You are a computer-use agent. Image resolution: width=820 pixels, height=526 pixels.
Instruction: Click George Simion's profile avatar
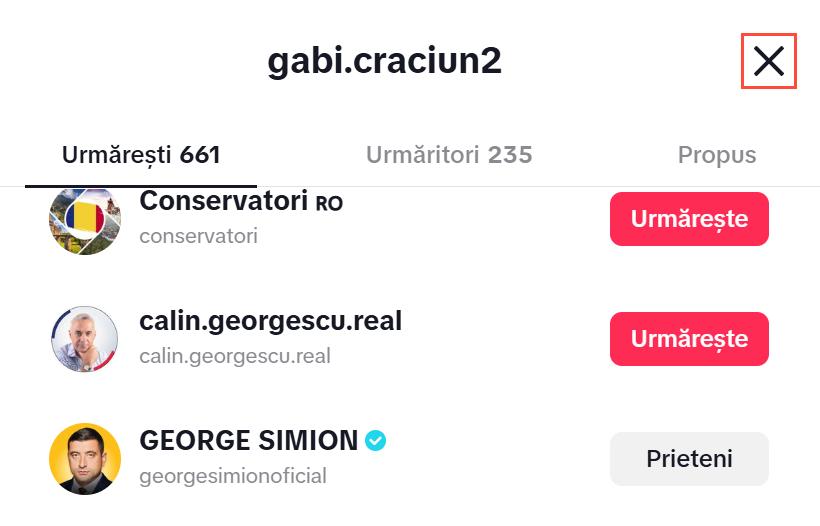[85, 459]
